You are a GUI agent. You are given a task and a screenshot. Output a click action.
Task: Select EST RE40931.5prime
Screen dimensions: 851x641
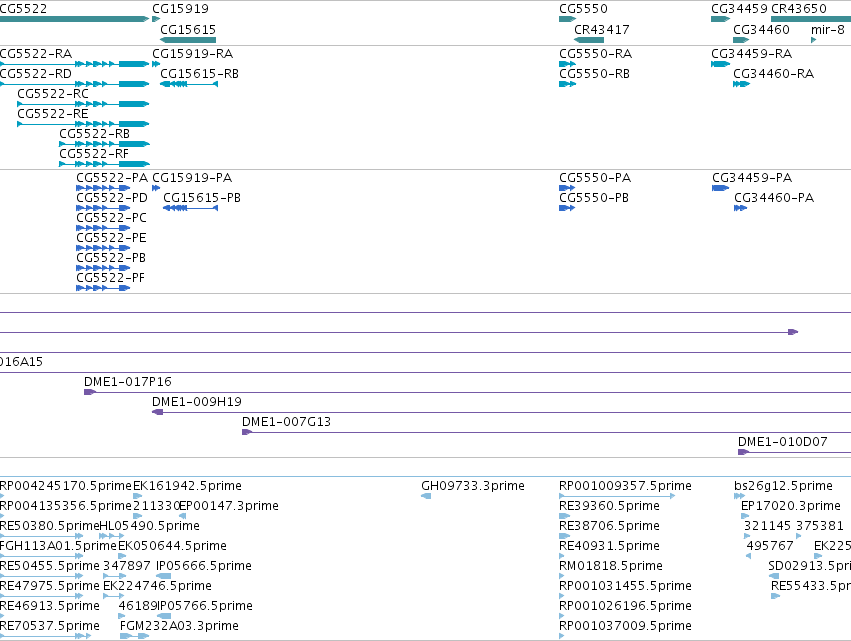tap(609, 547)
